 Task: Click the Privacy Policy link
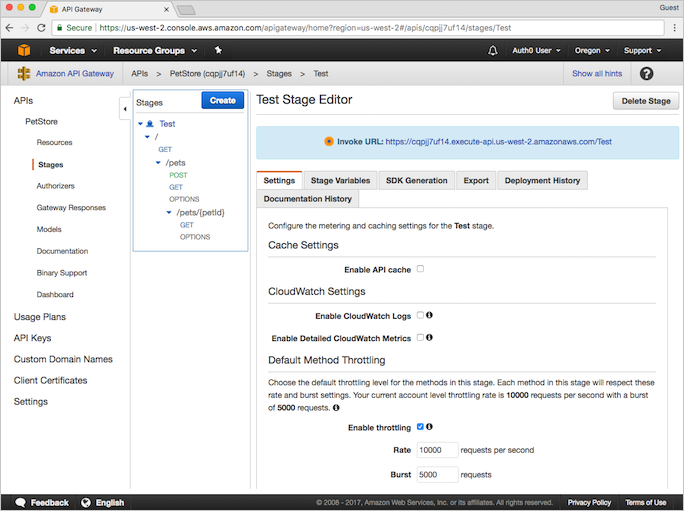click(589, 502)
